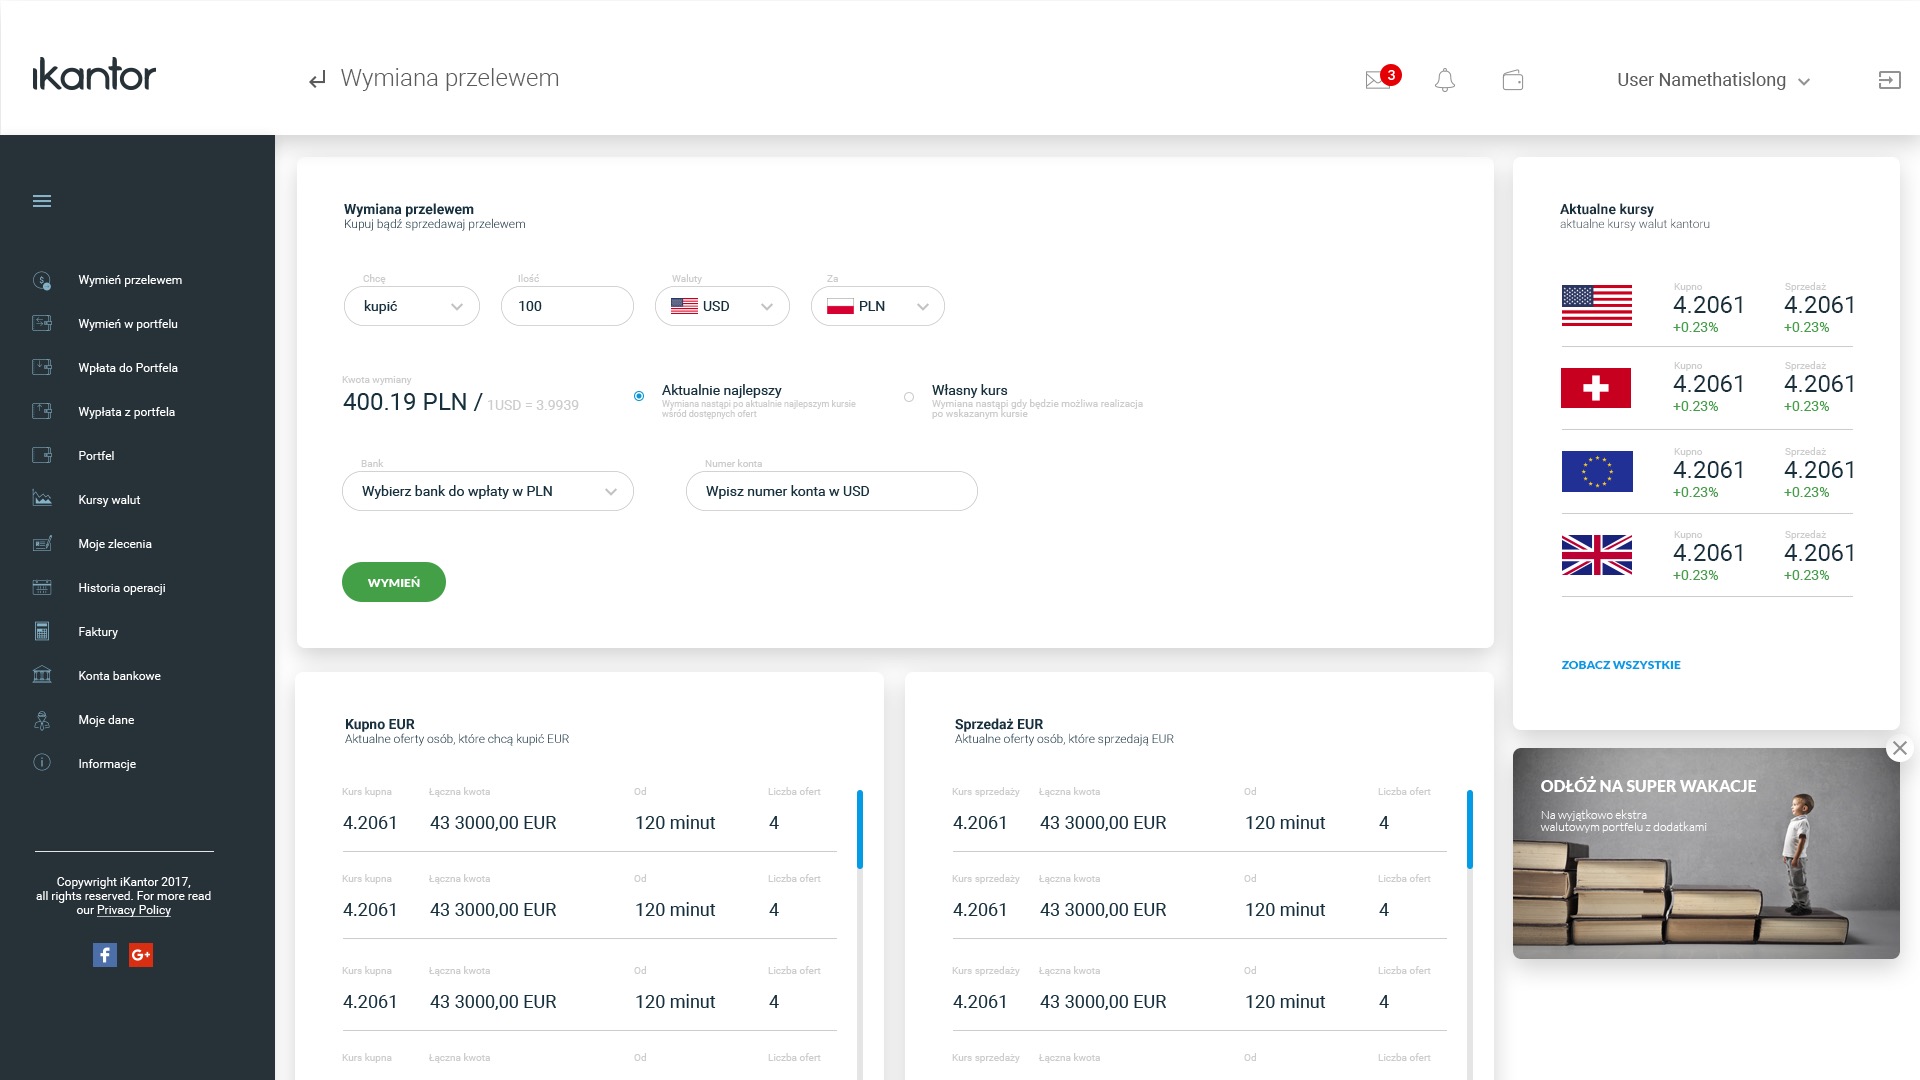1920x1080 pixels.
Task: Click the logout icon at top right
Action: click(1889, 80)
